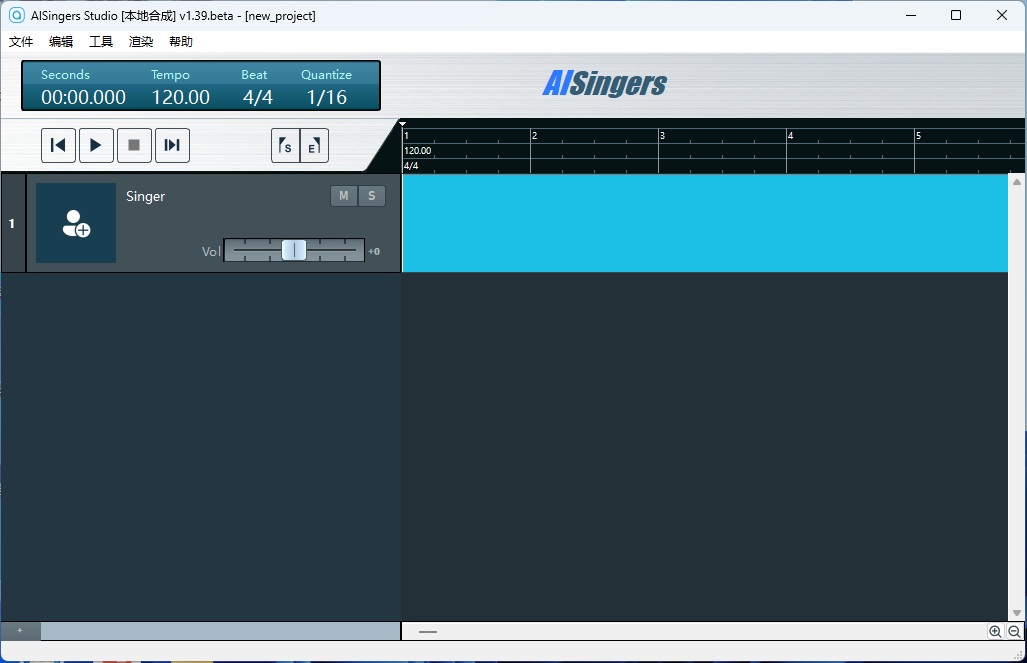1027x663 pixels.
Task: Click the 4/4 time signature marker in the ruler
Action: [x=411, y=166]
